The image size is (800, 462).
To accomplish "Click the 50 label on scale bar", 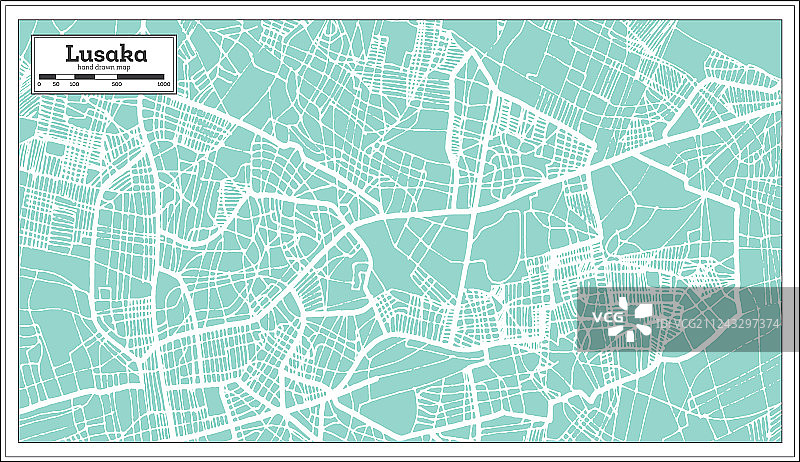I will tap(56, 85).
